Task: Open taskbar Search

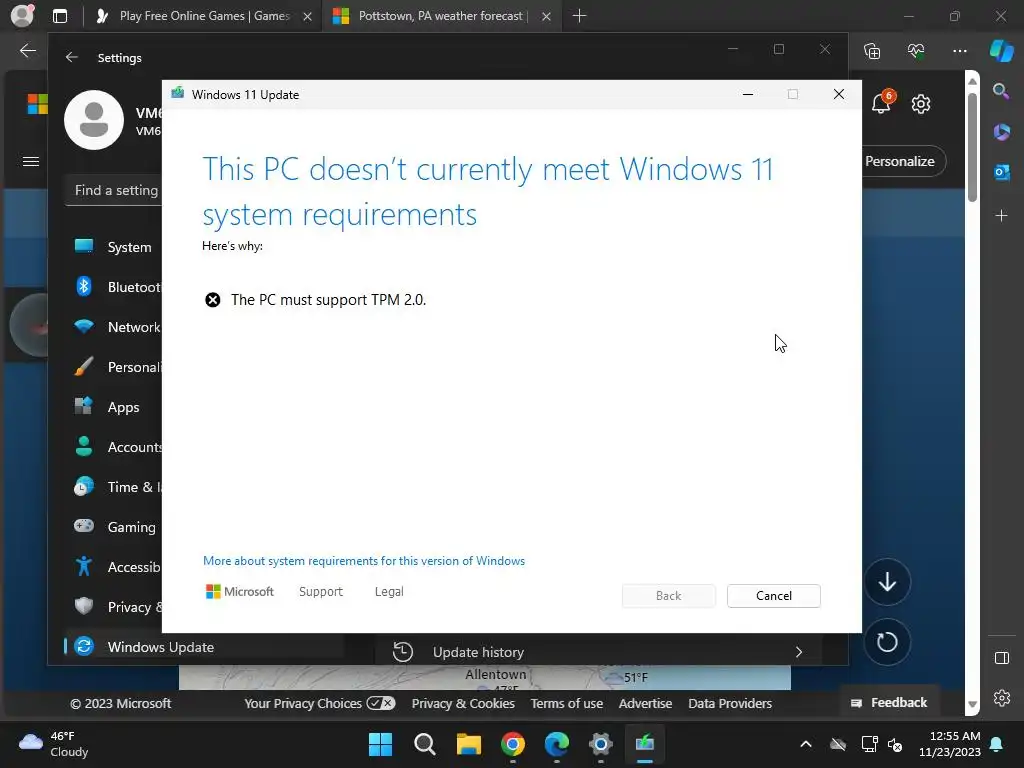Action: coord(424,744)
